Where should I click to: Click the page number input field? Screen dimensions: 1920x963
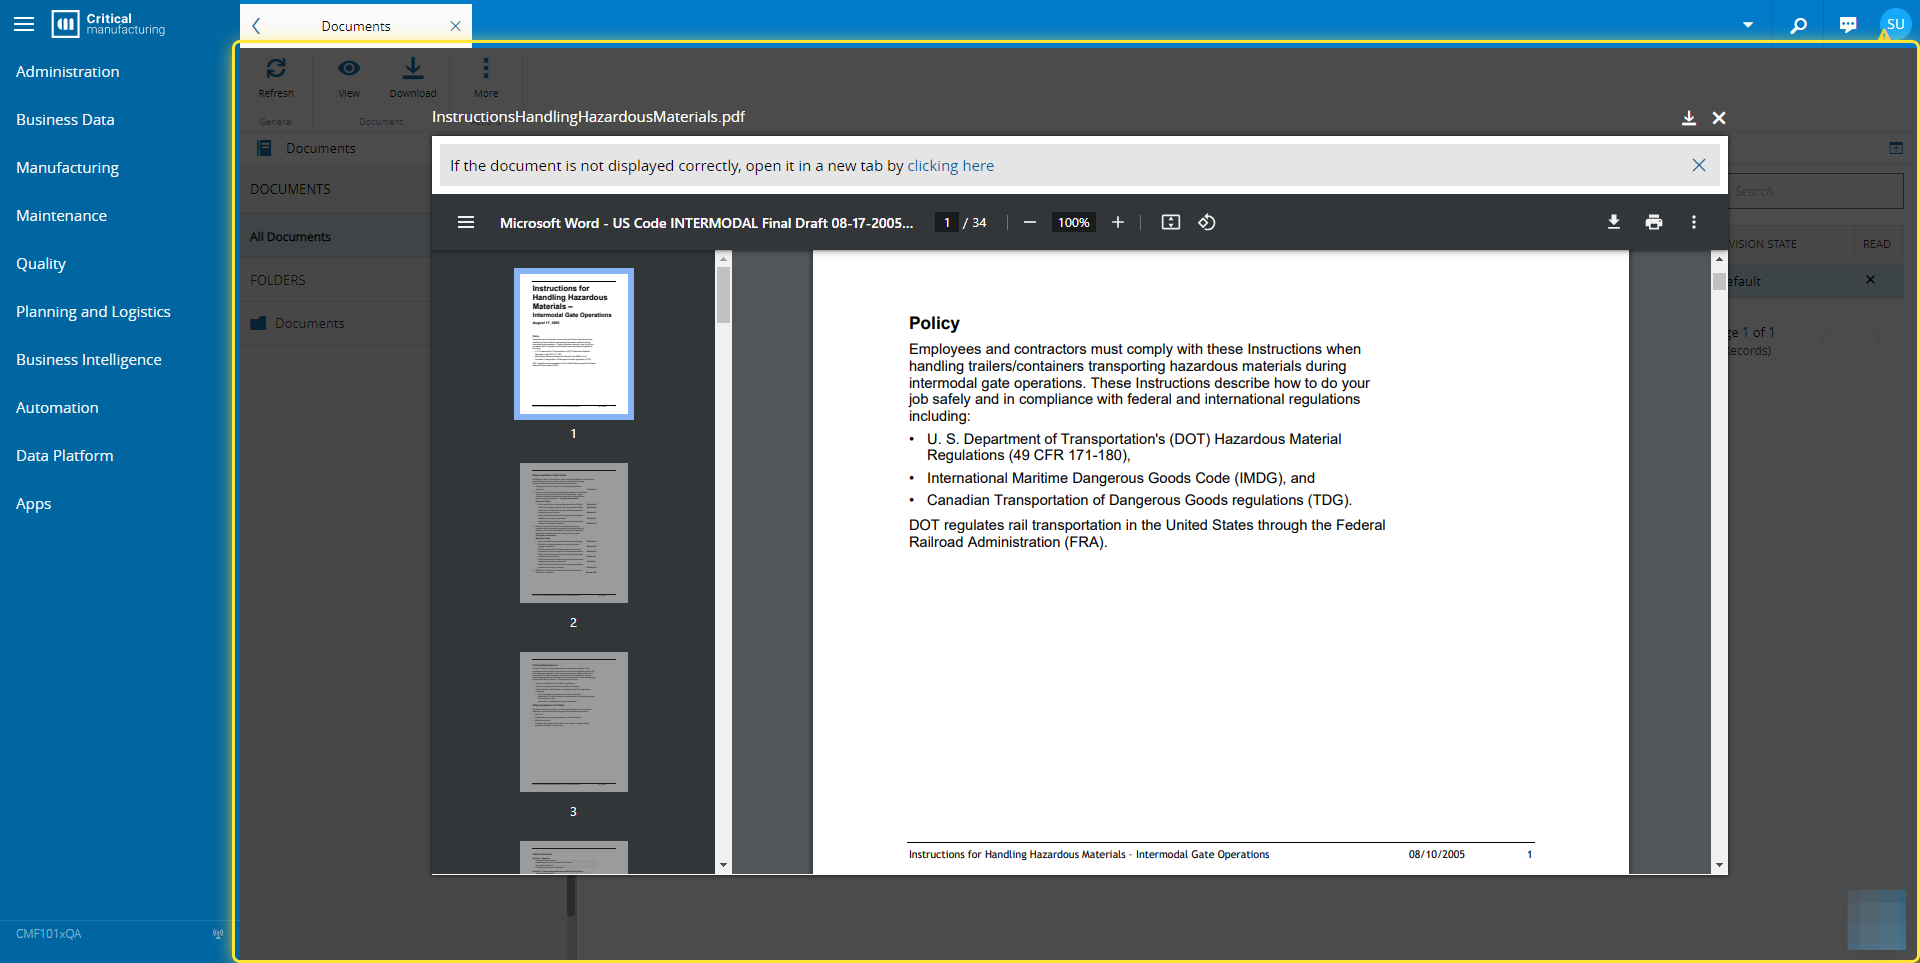click(946, 222)
